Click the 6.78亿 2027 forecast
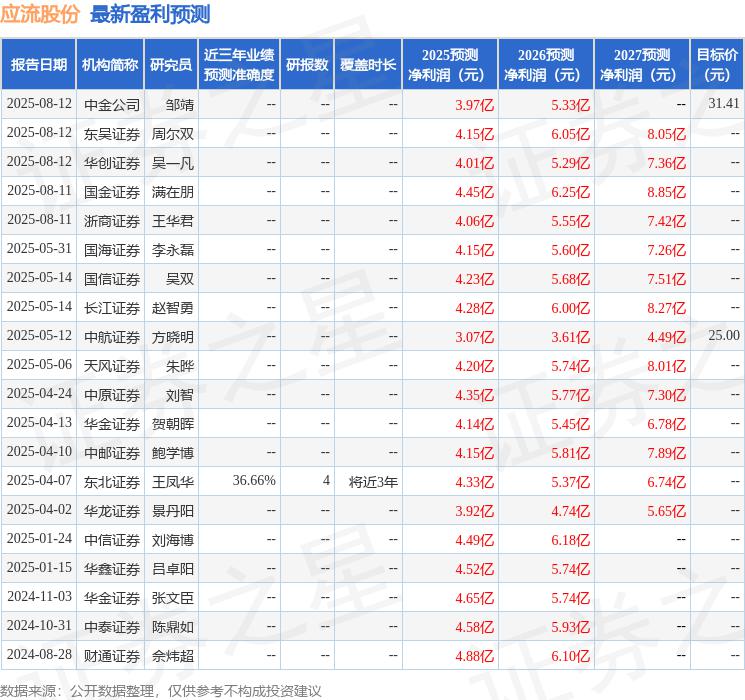This screenshot has width=745, height=700. pos(666,424)
